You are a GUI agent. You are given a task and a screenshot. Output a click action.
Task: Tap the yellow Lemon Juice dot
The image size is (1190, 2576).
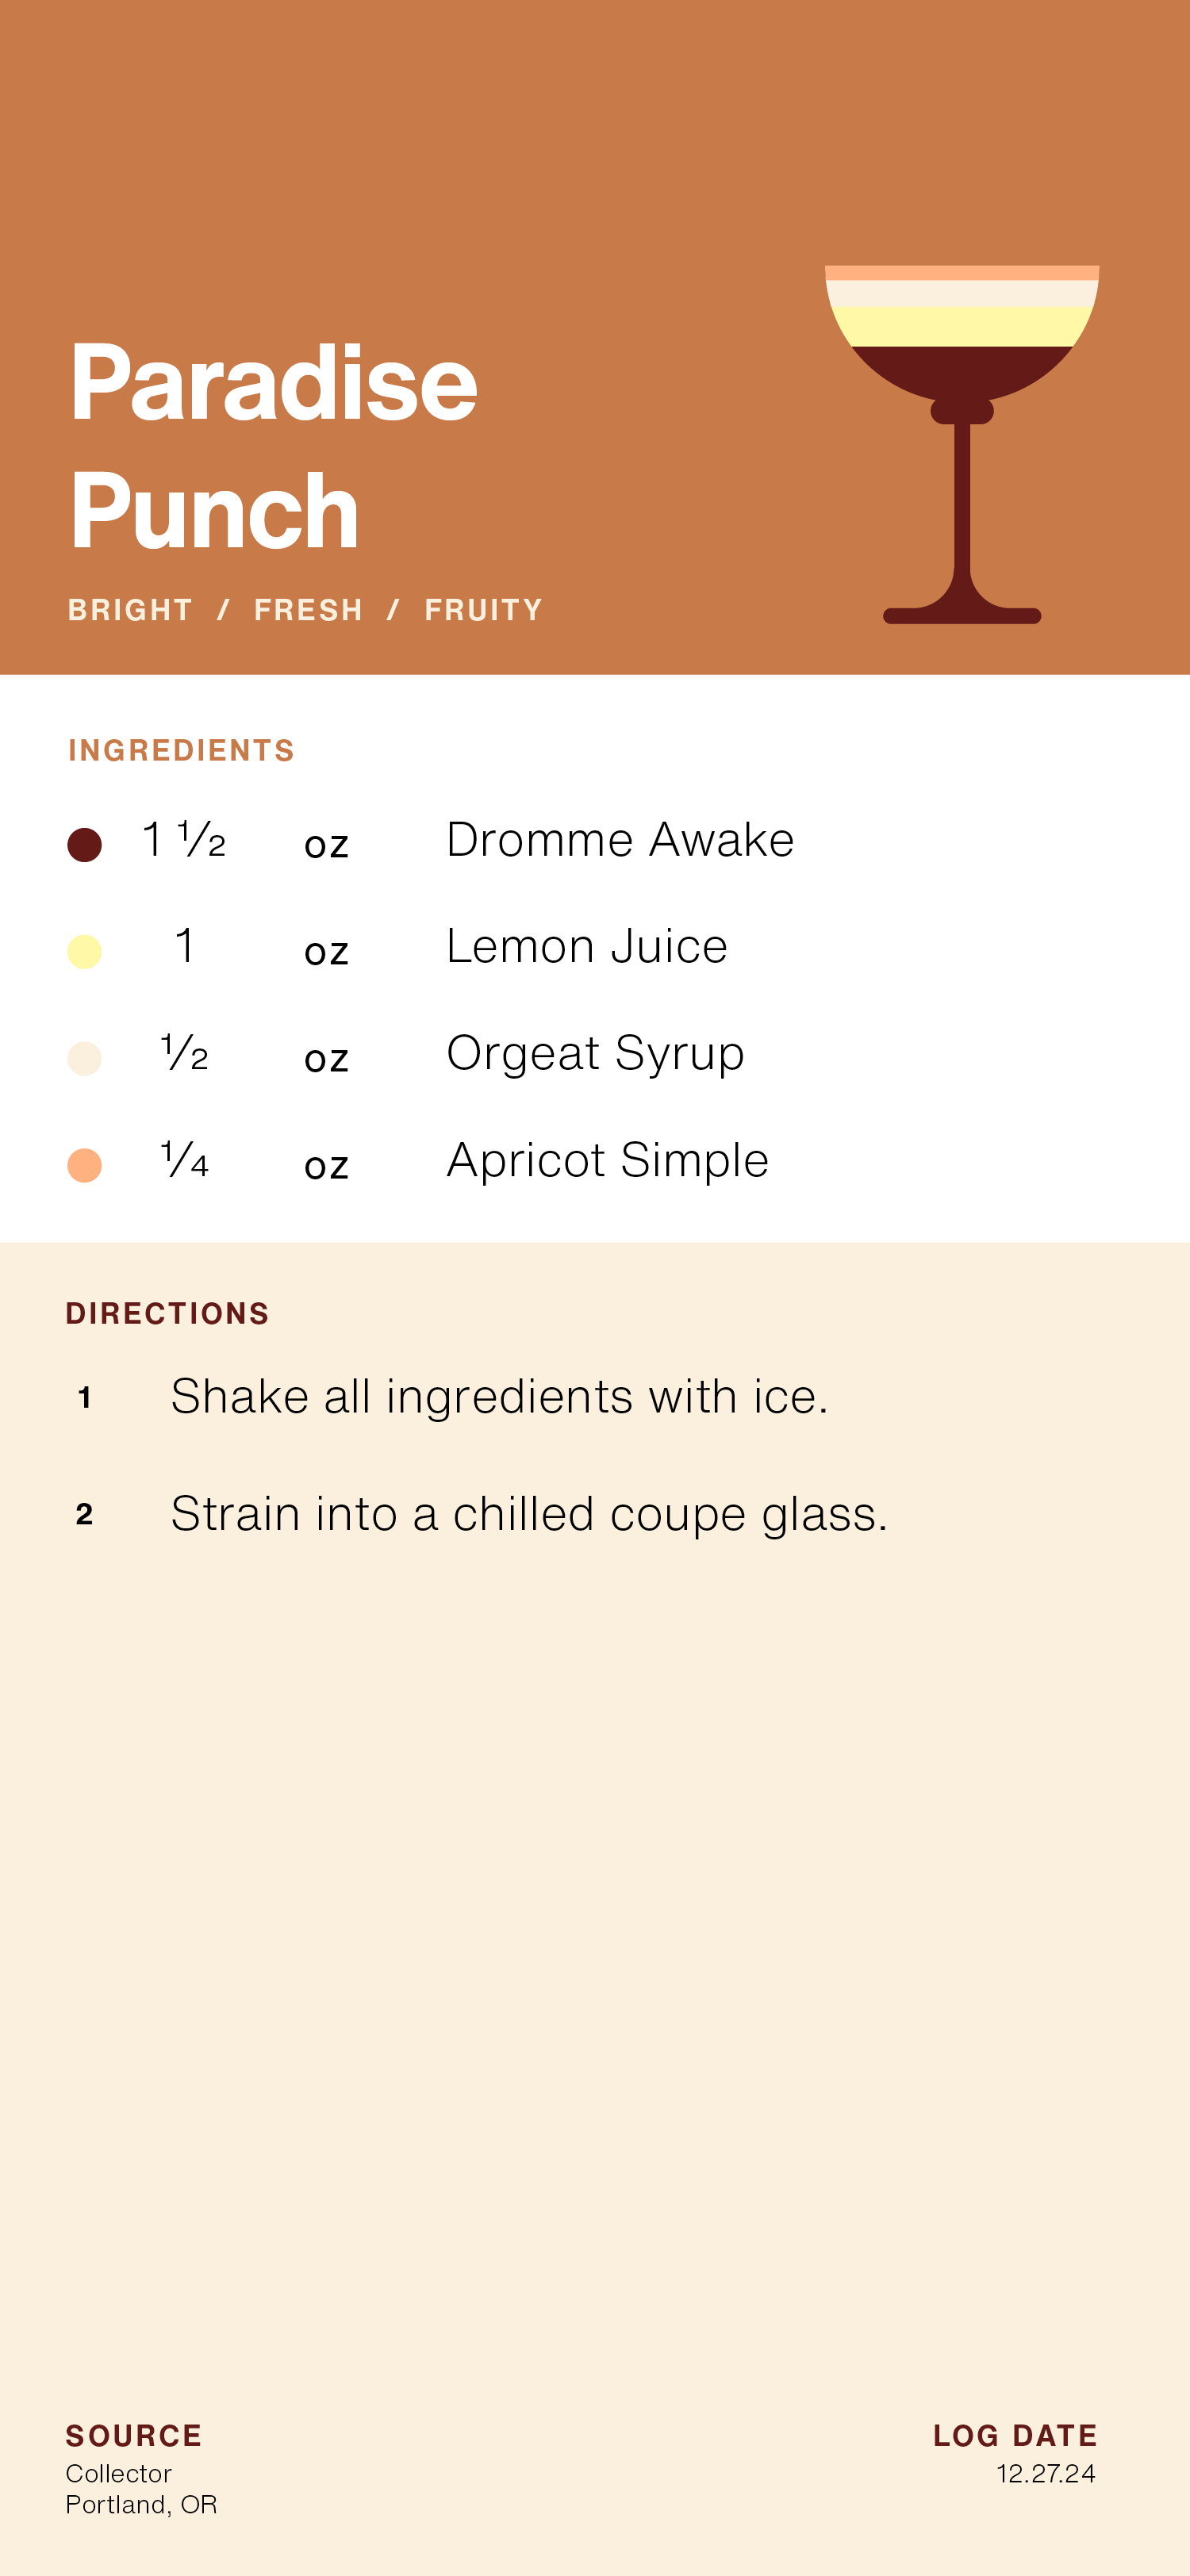[84, 951]
